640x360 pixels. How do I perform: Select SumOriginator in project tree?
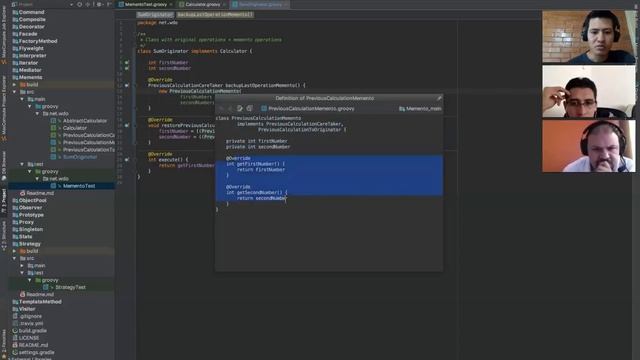click(80, 157)
